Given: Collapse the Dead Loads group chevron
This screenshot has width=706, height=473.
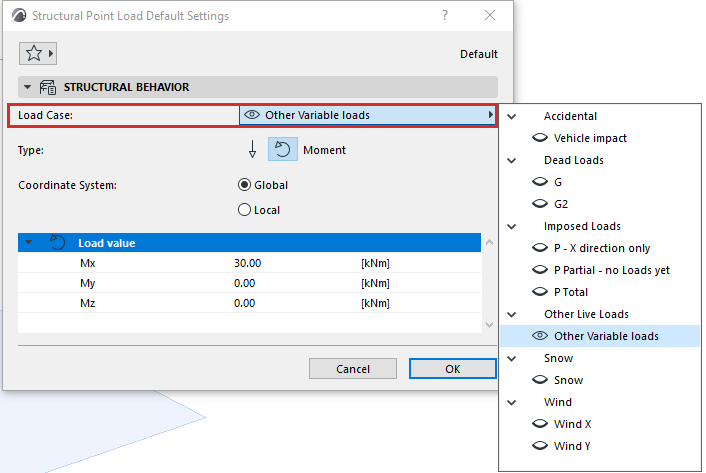Looking at the screenshot, I should pyautogui.click(x=511, y=161).
